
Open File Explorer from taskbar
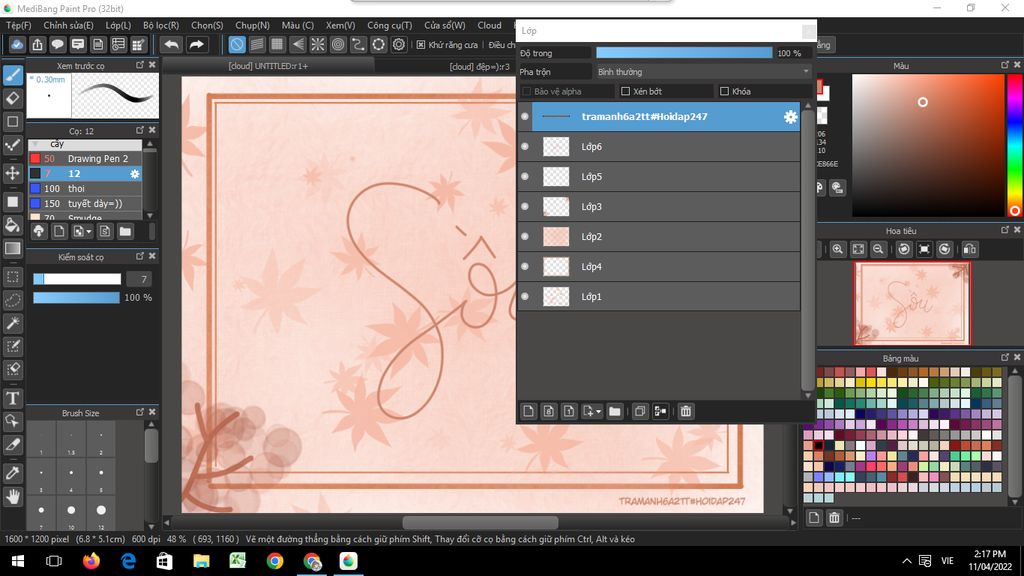[x=201, y=561]
